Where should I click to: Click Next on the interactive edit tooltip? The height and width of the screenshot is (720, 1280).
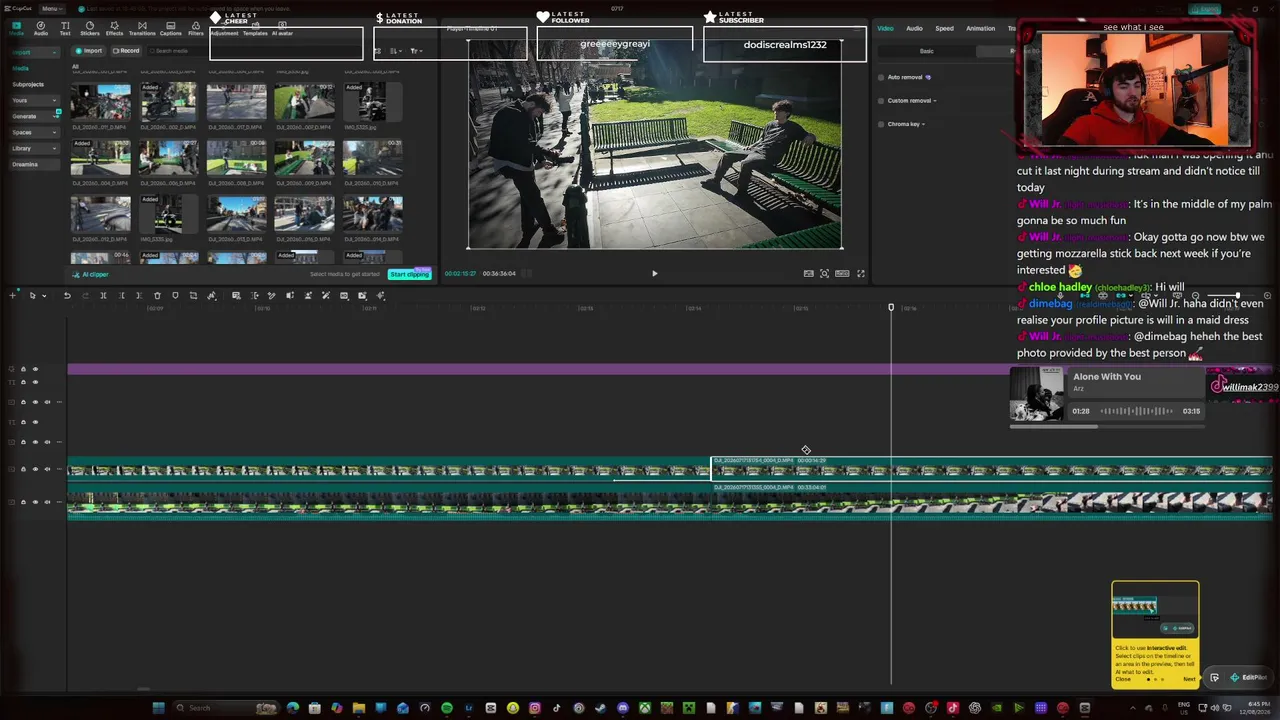(x=1190, y=679)
